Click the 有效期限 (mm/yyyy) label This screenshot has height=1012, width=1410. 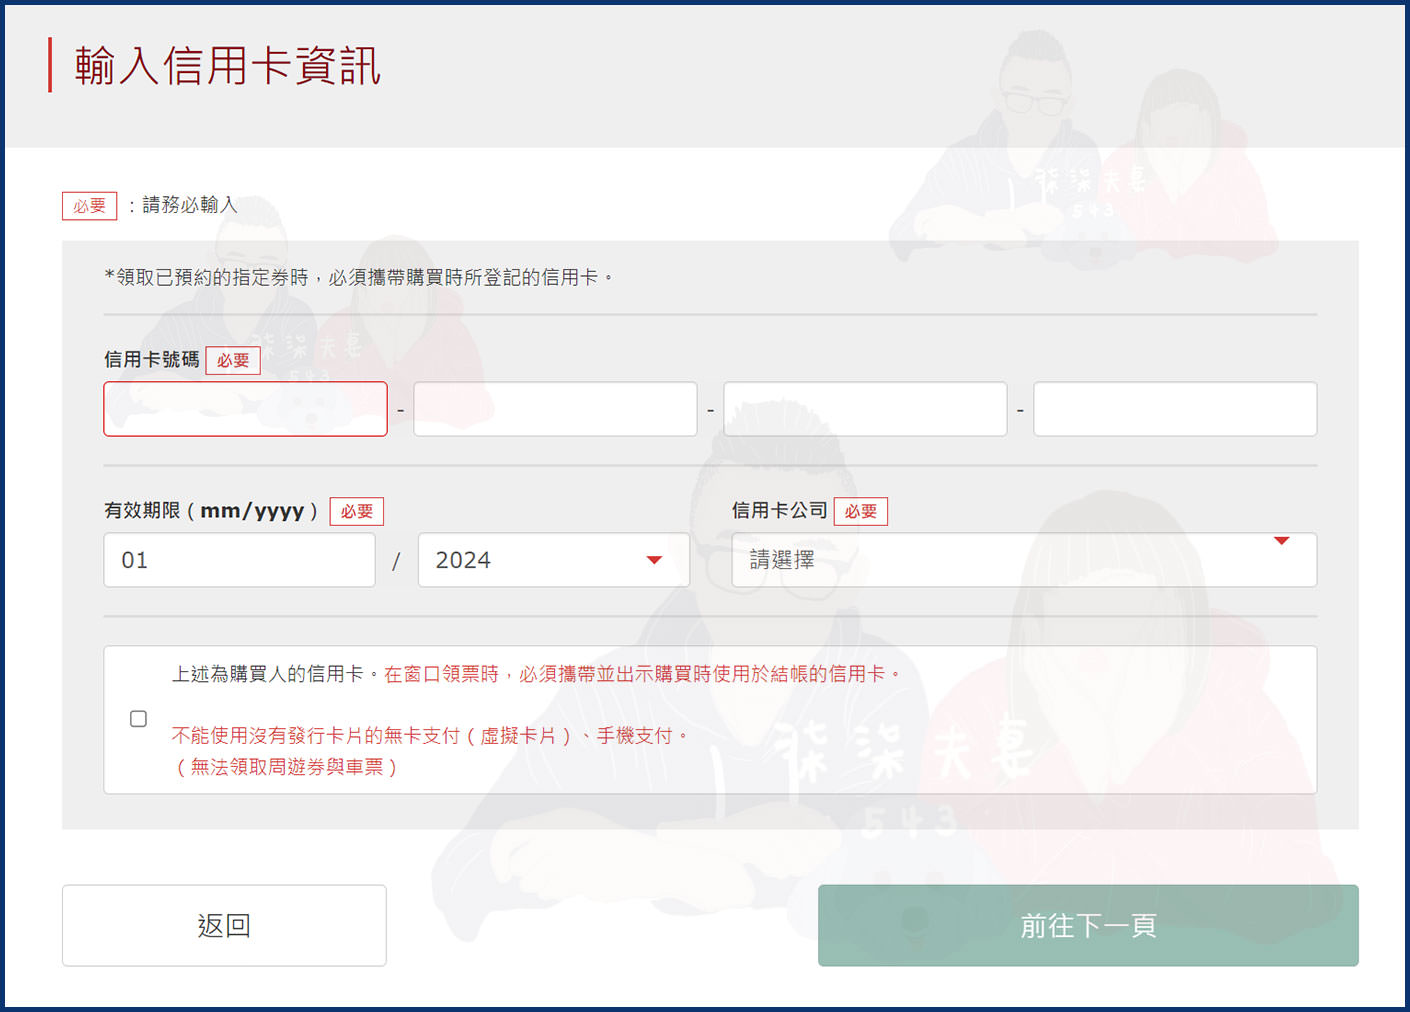click(x=211, y=511)
